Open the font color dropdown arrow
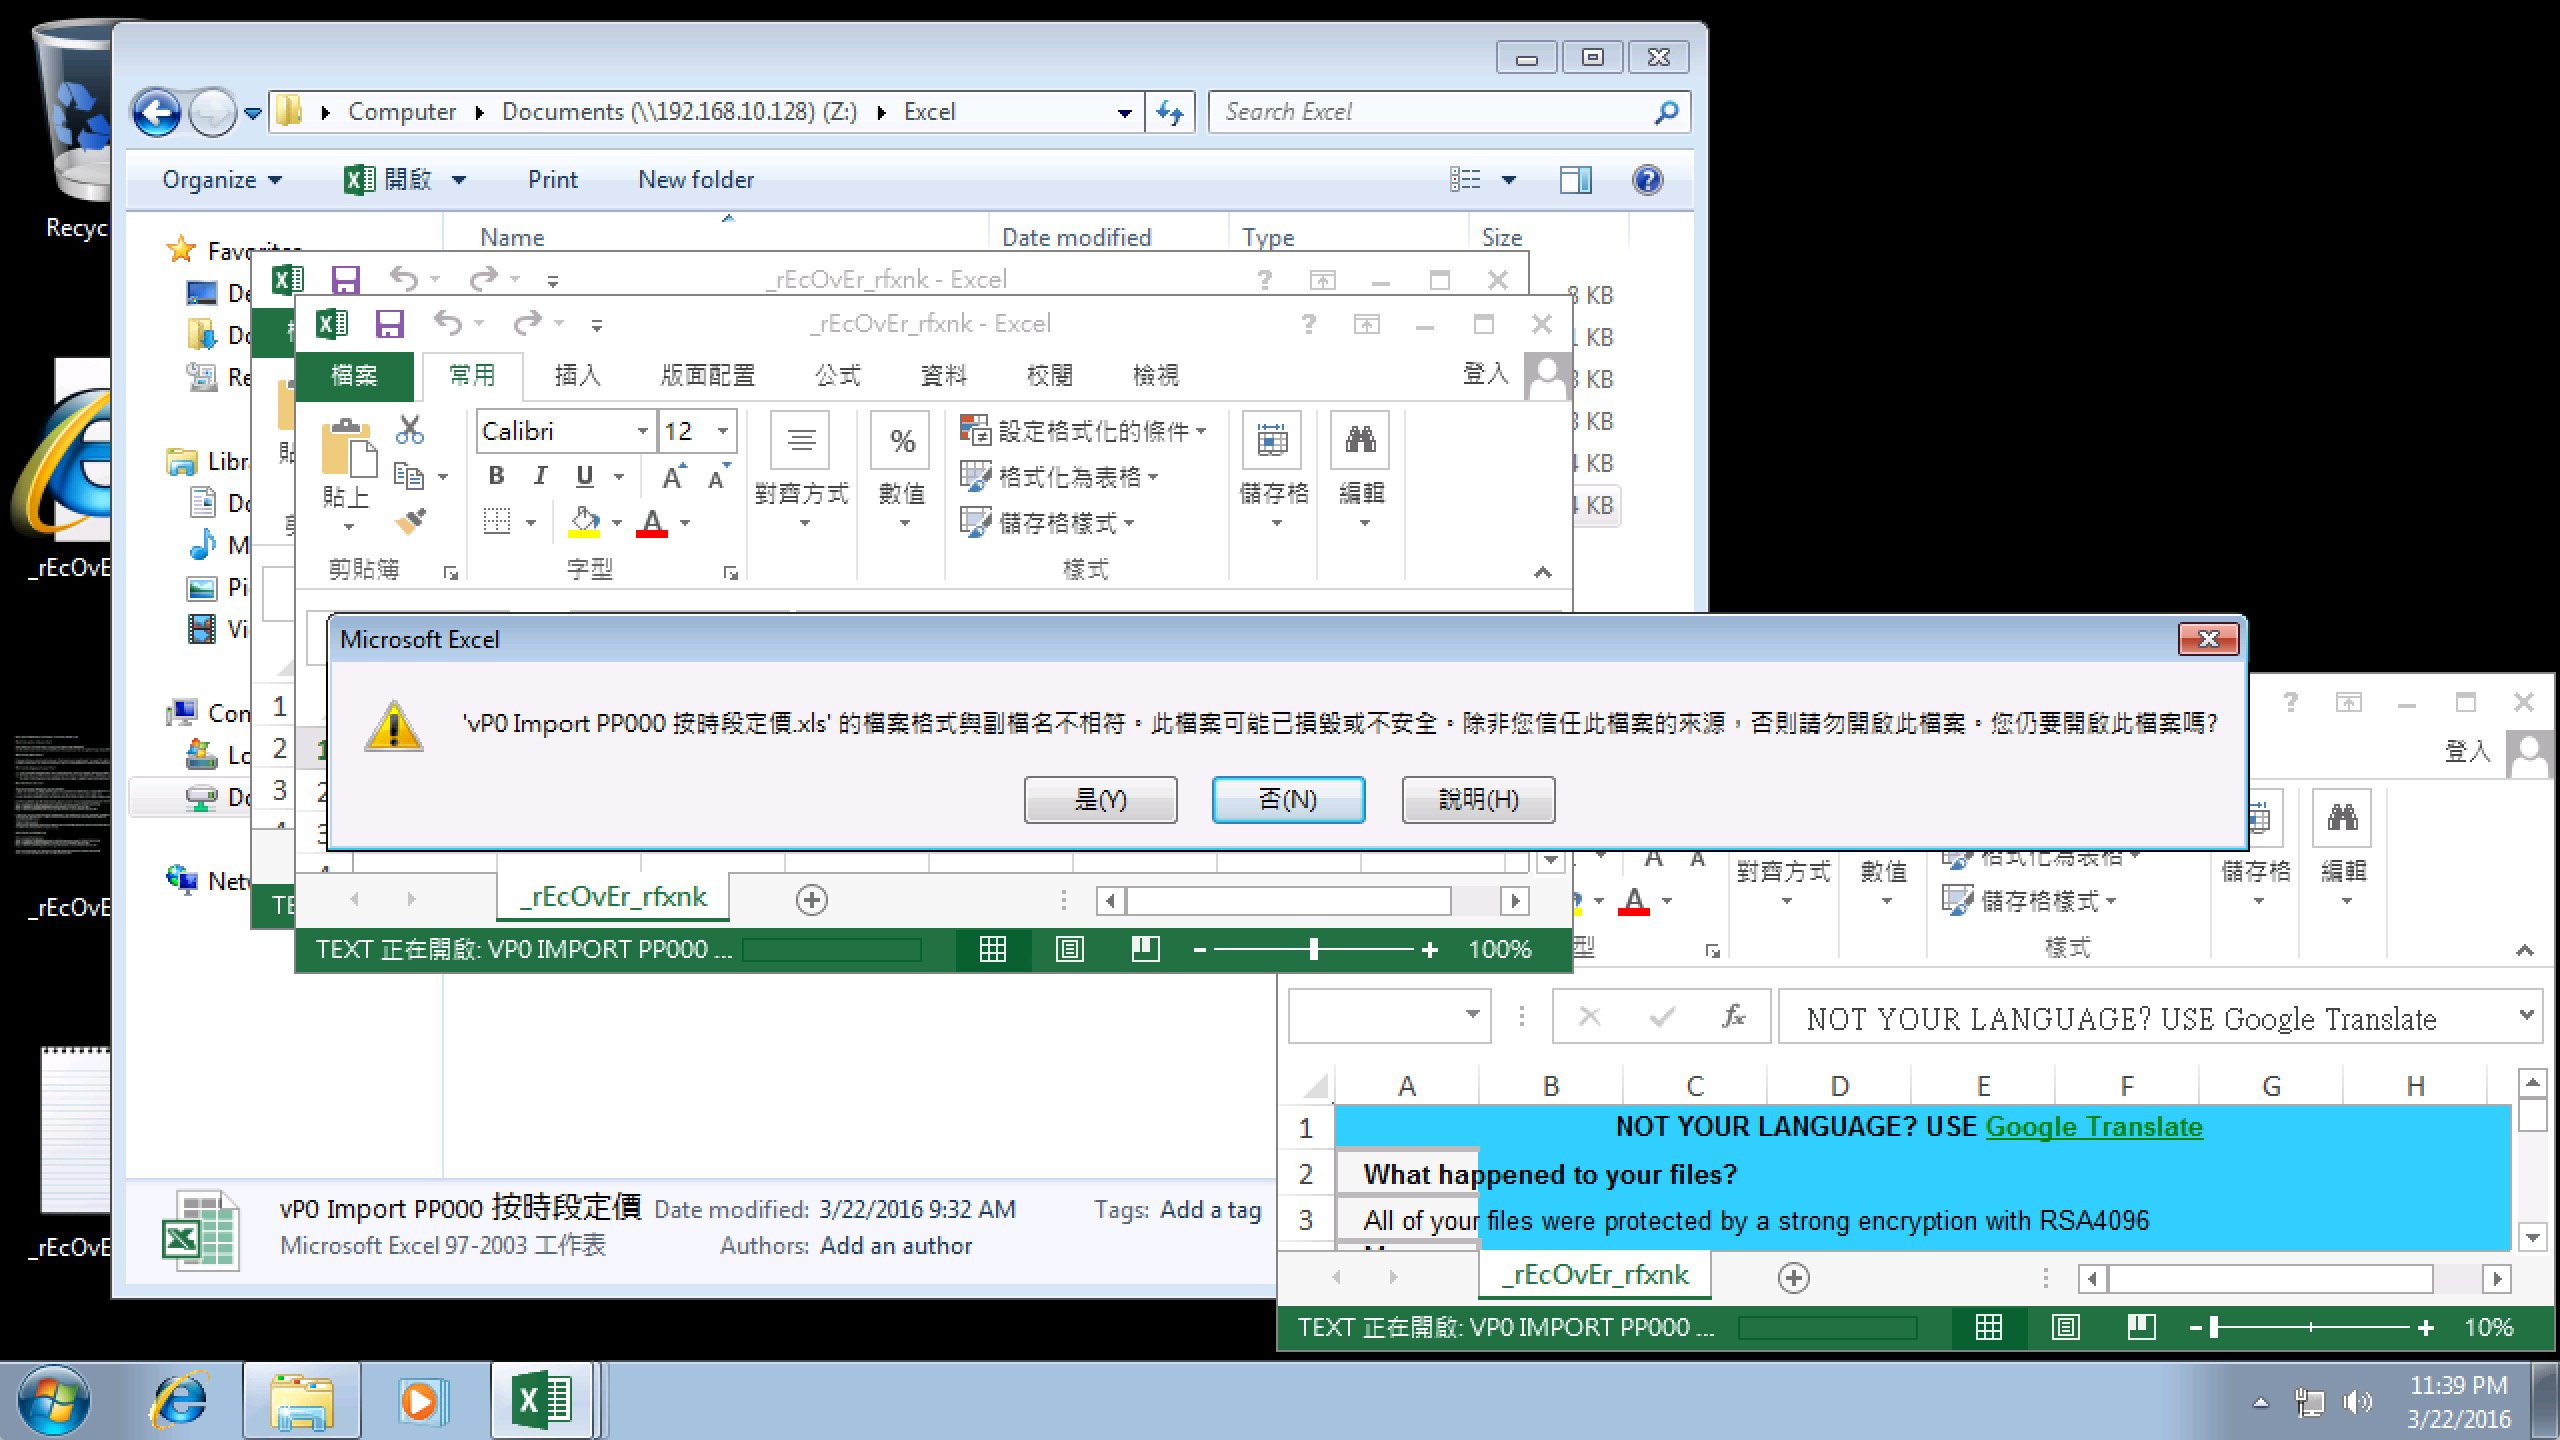Viewport: 2560px width, 1440px height. click(x=685, y=522)
